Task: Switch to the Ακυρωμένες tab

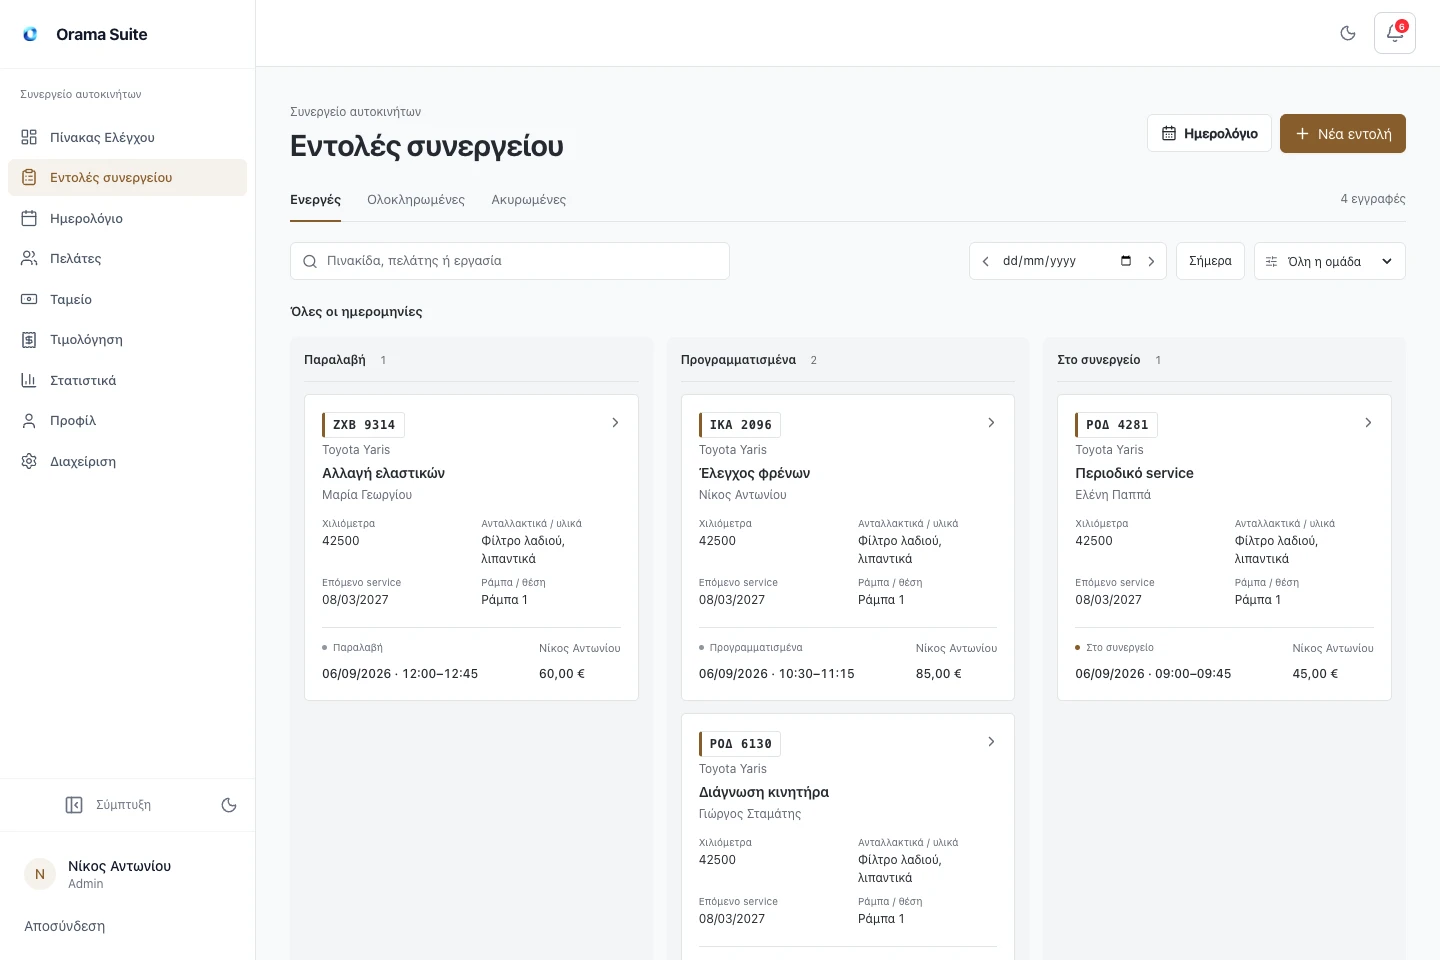Action: [x=529, y=200]
